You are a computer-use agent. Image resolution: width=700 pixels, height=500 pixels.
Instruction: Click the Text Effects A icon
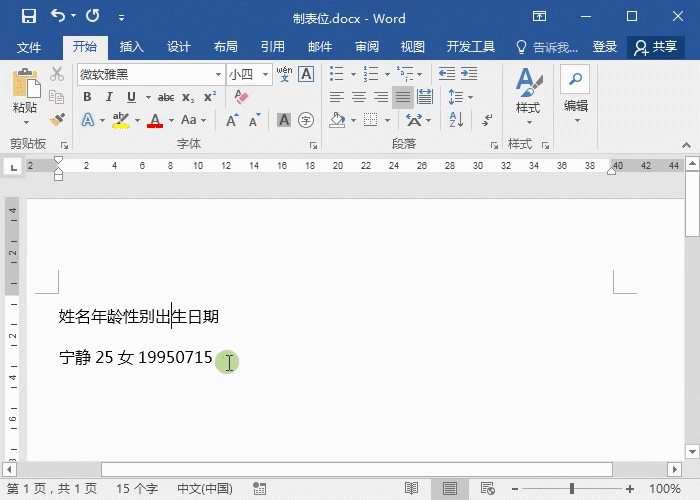[88, 120]
